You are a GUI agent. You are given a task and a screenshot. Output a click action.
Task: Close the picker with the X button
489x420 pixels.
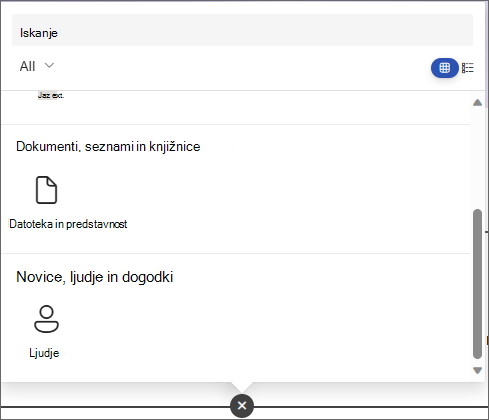(242, 406)
